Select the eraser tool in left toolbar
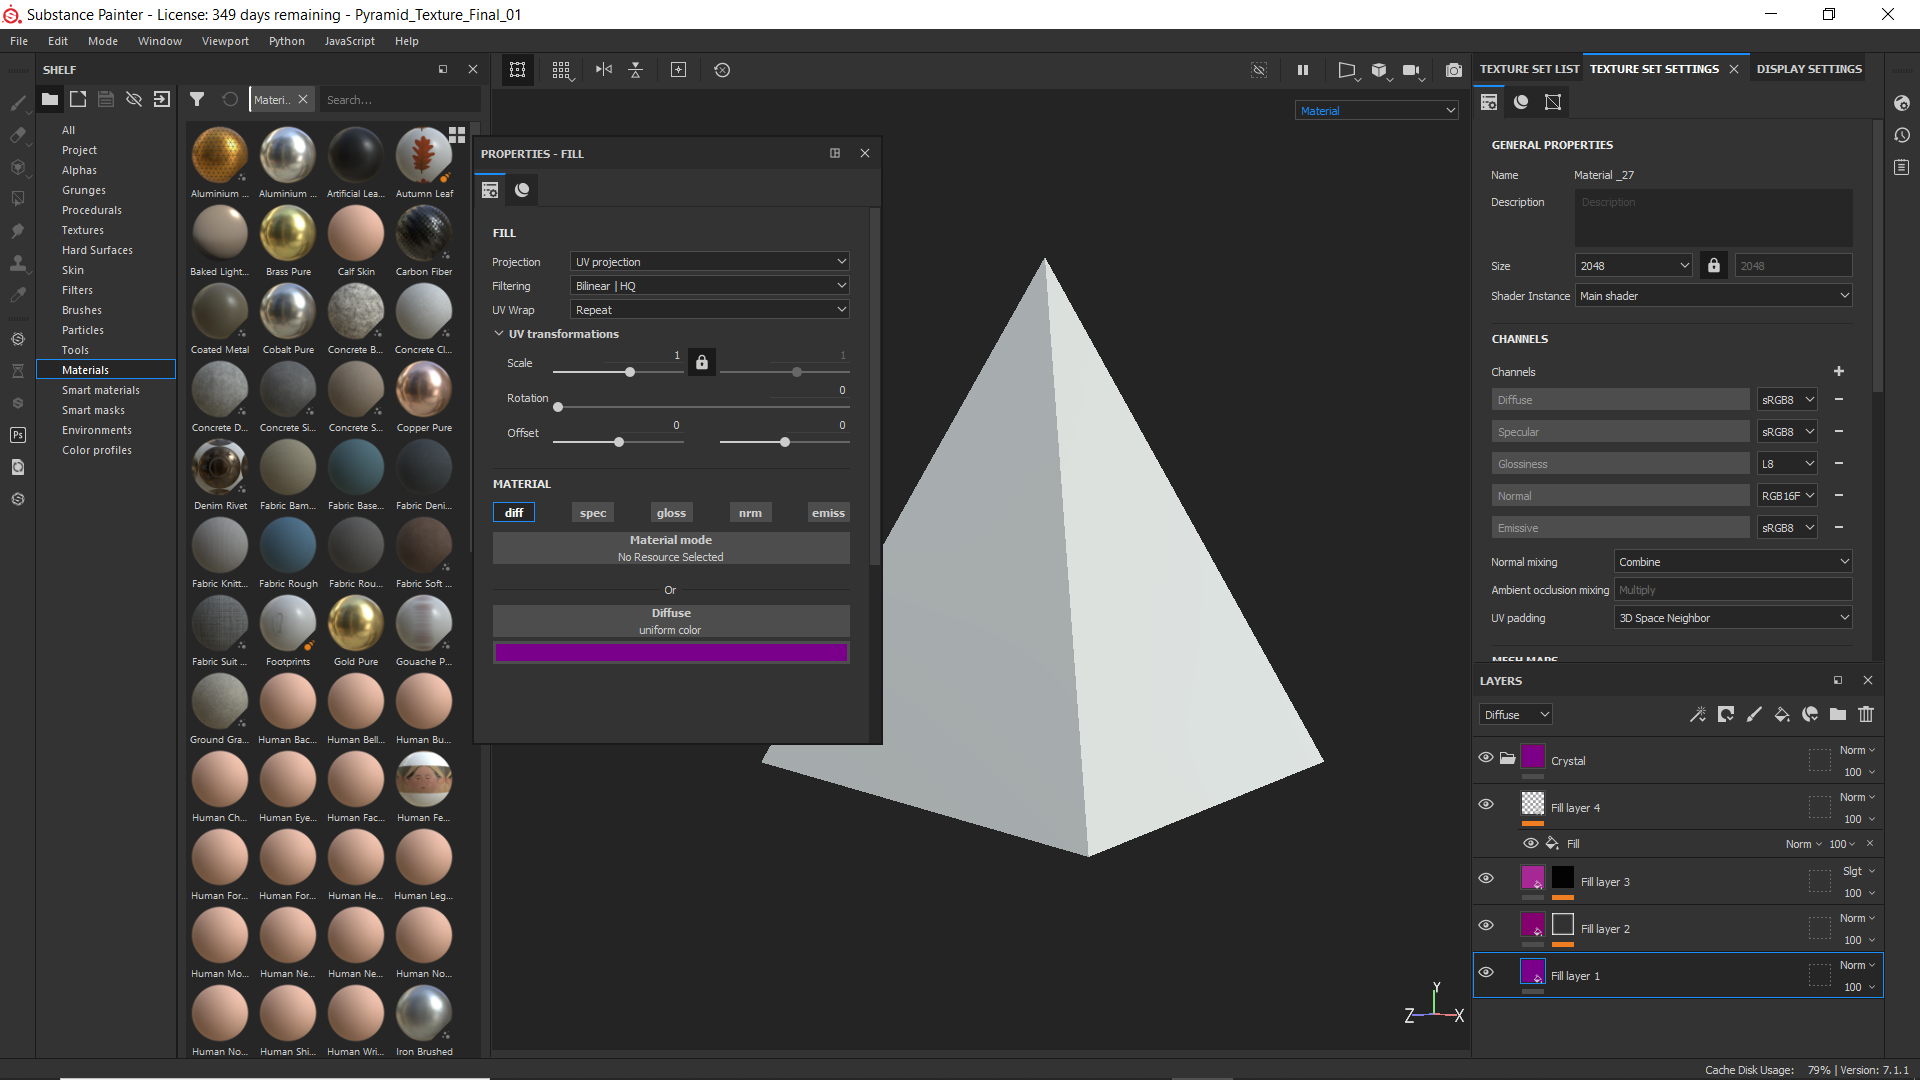1920x1080 pixels. pos(18,135)
